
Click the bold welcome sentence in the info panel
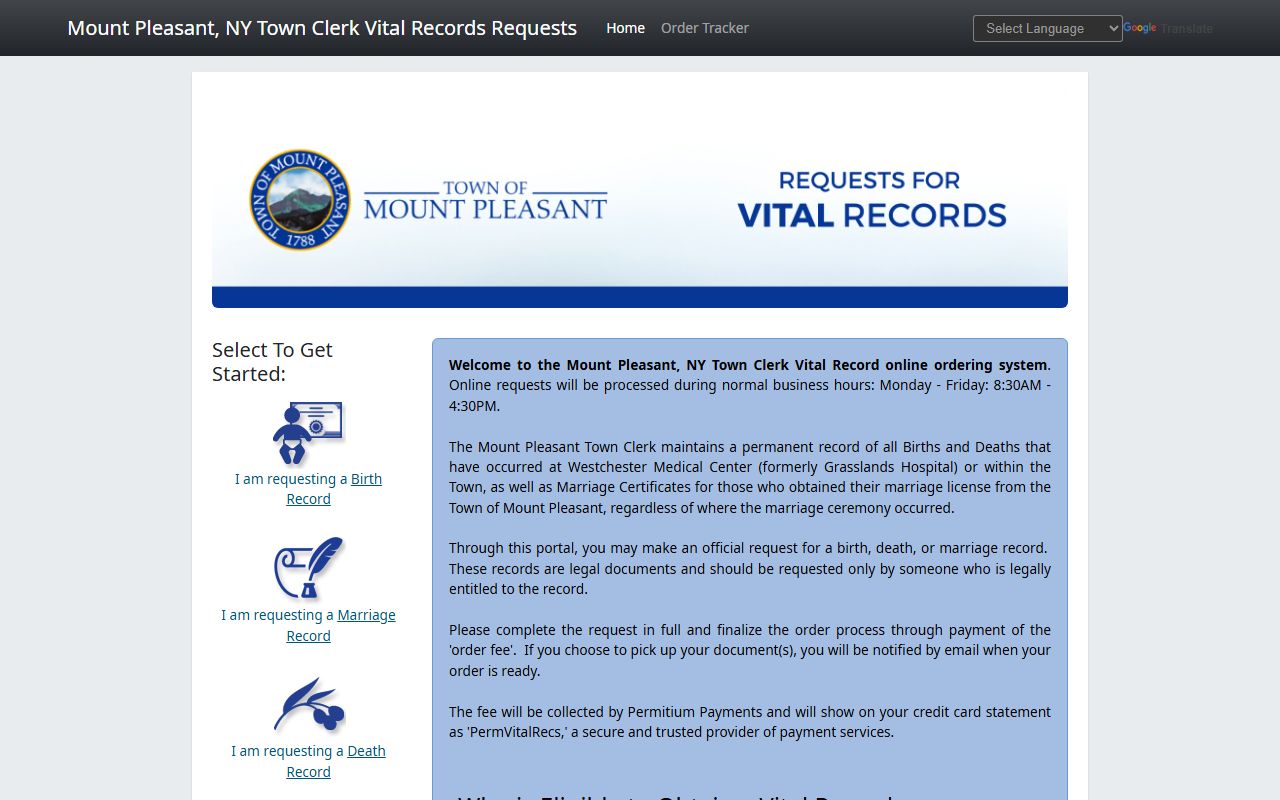pos(749,365)
